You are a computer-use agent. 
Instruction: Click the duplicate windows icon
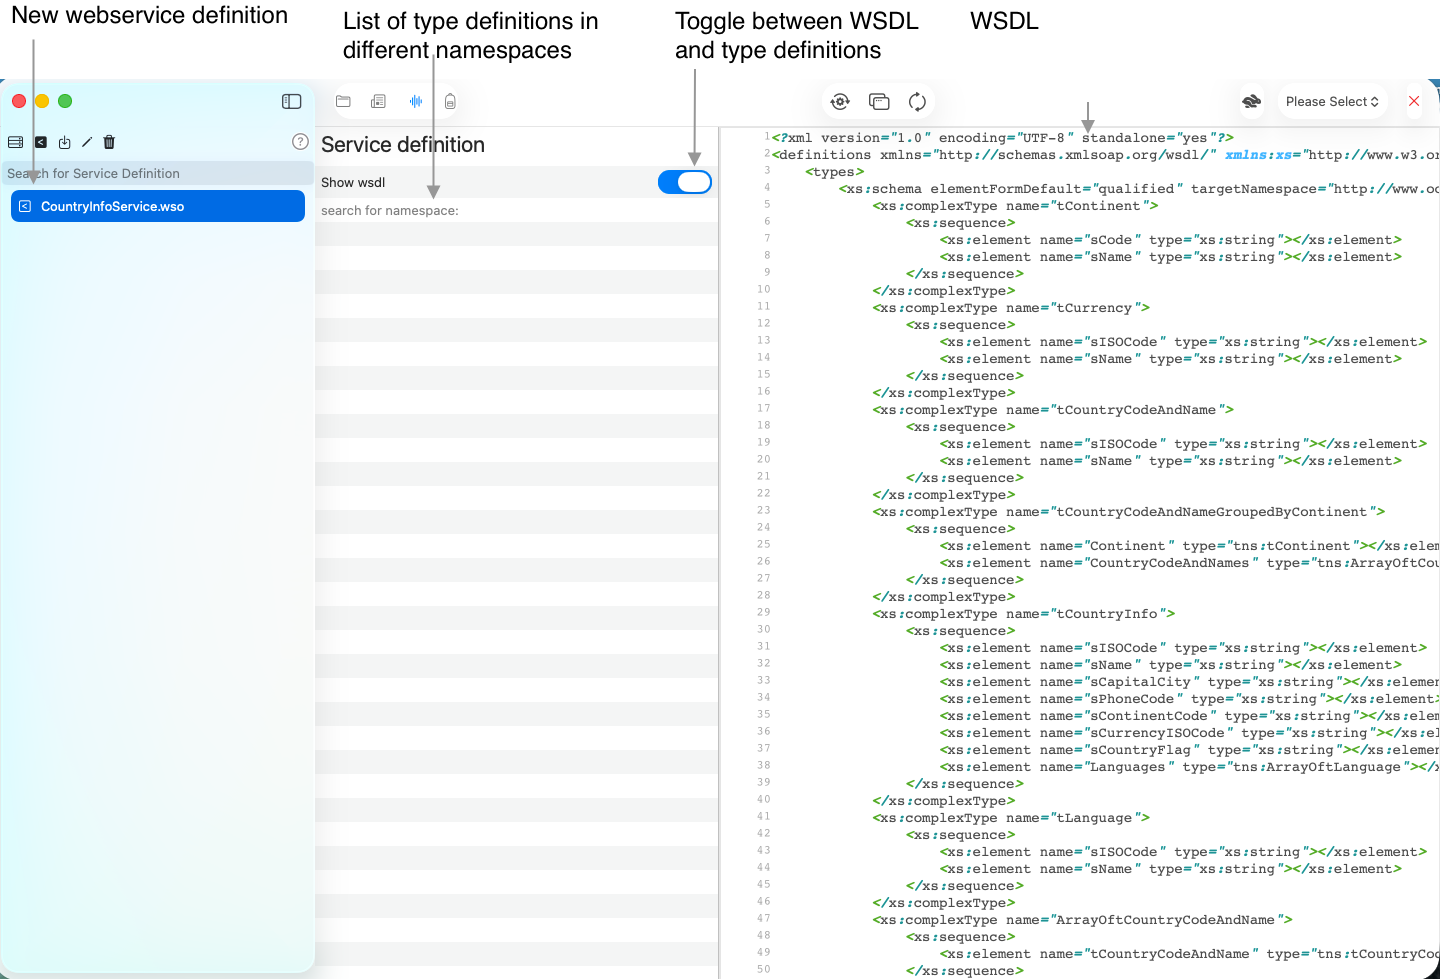tap(879, 101)
